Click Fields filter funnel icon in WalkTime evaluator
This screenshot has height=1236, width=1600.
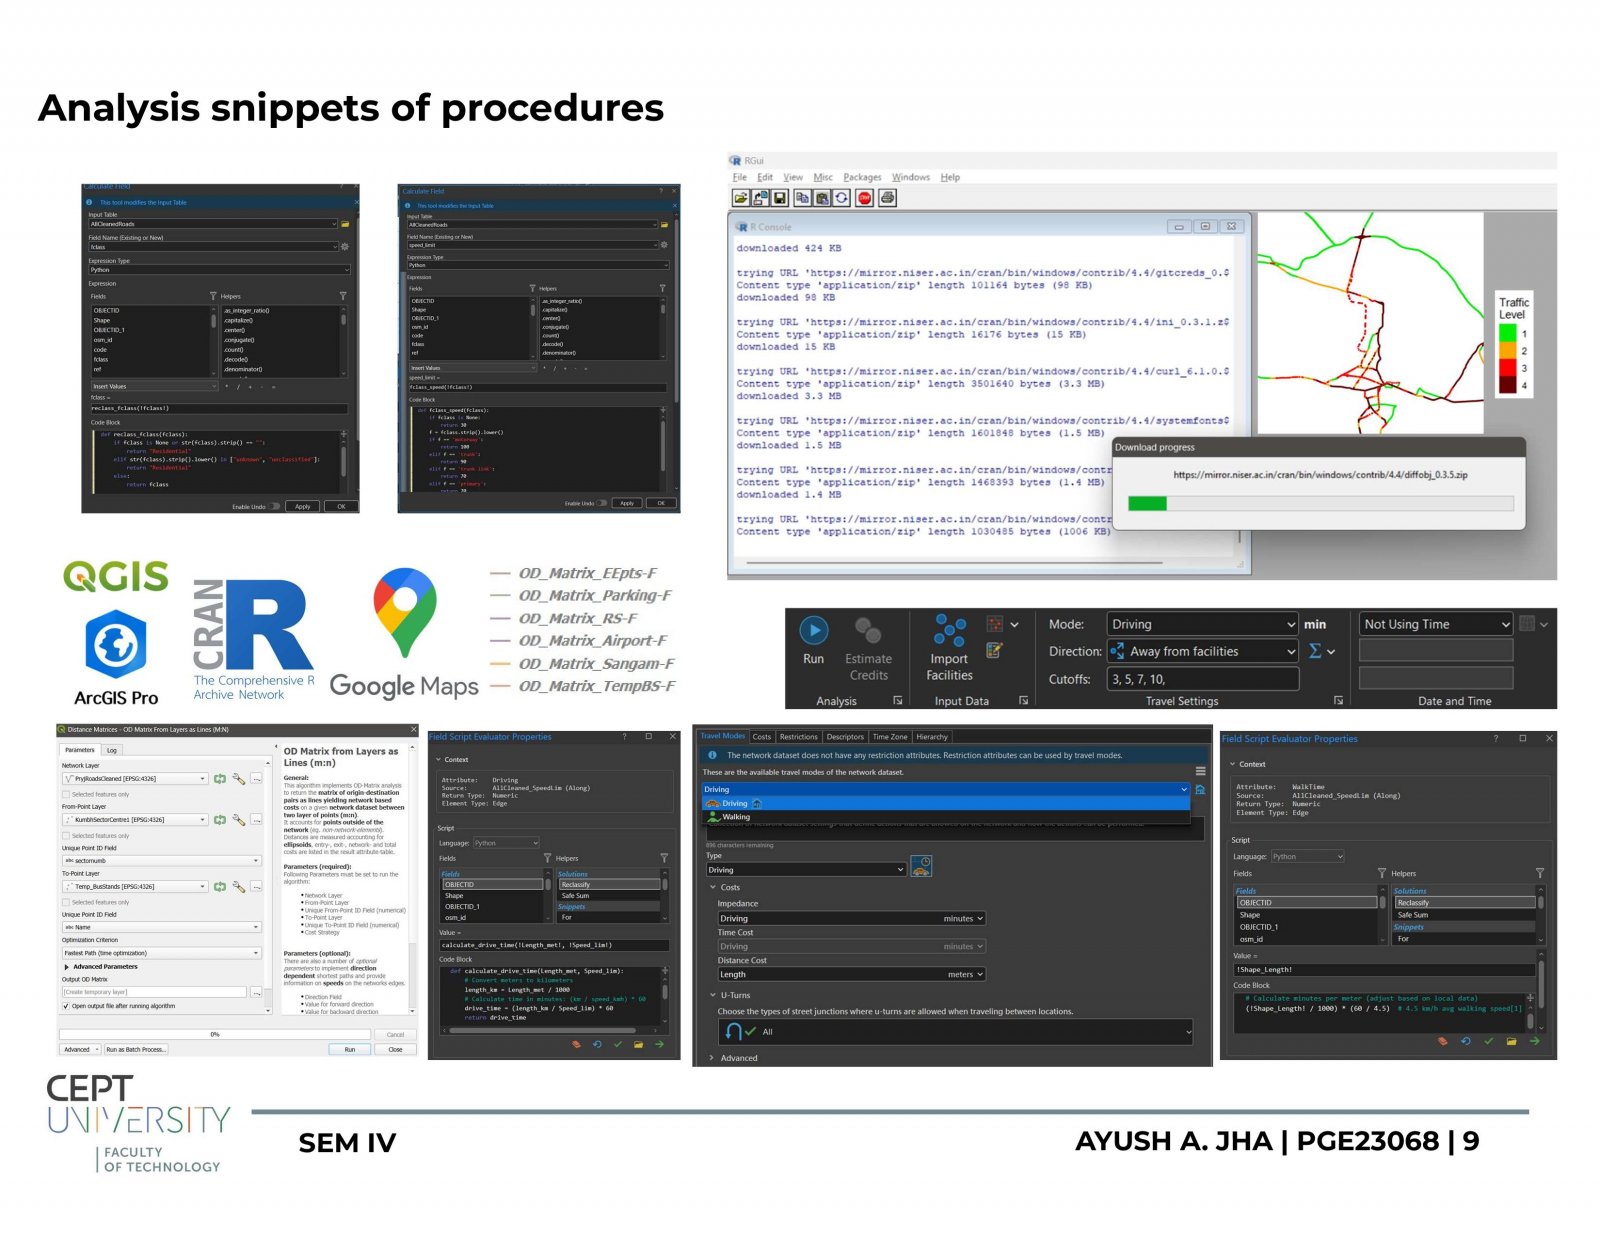1382,873
